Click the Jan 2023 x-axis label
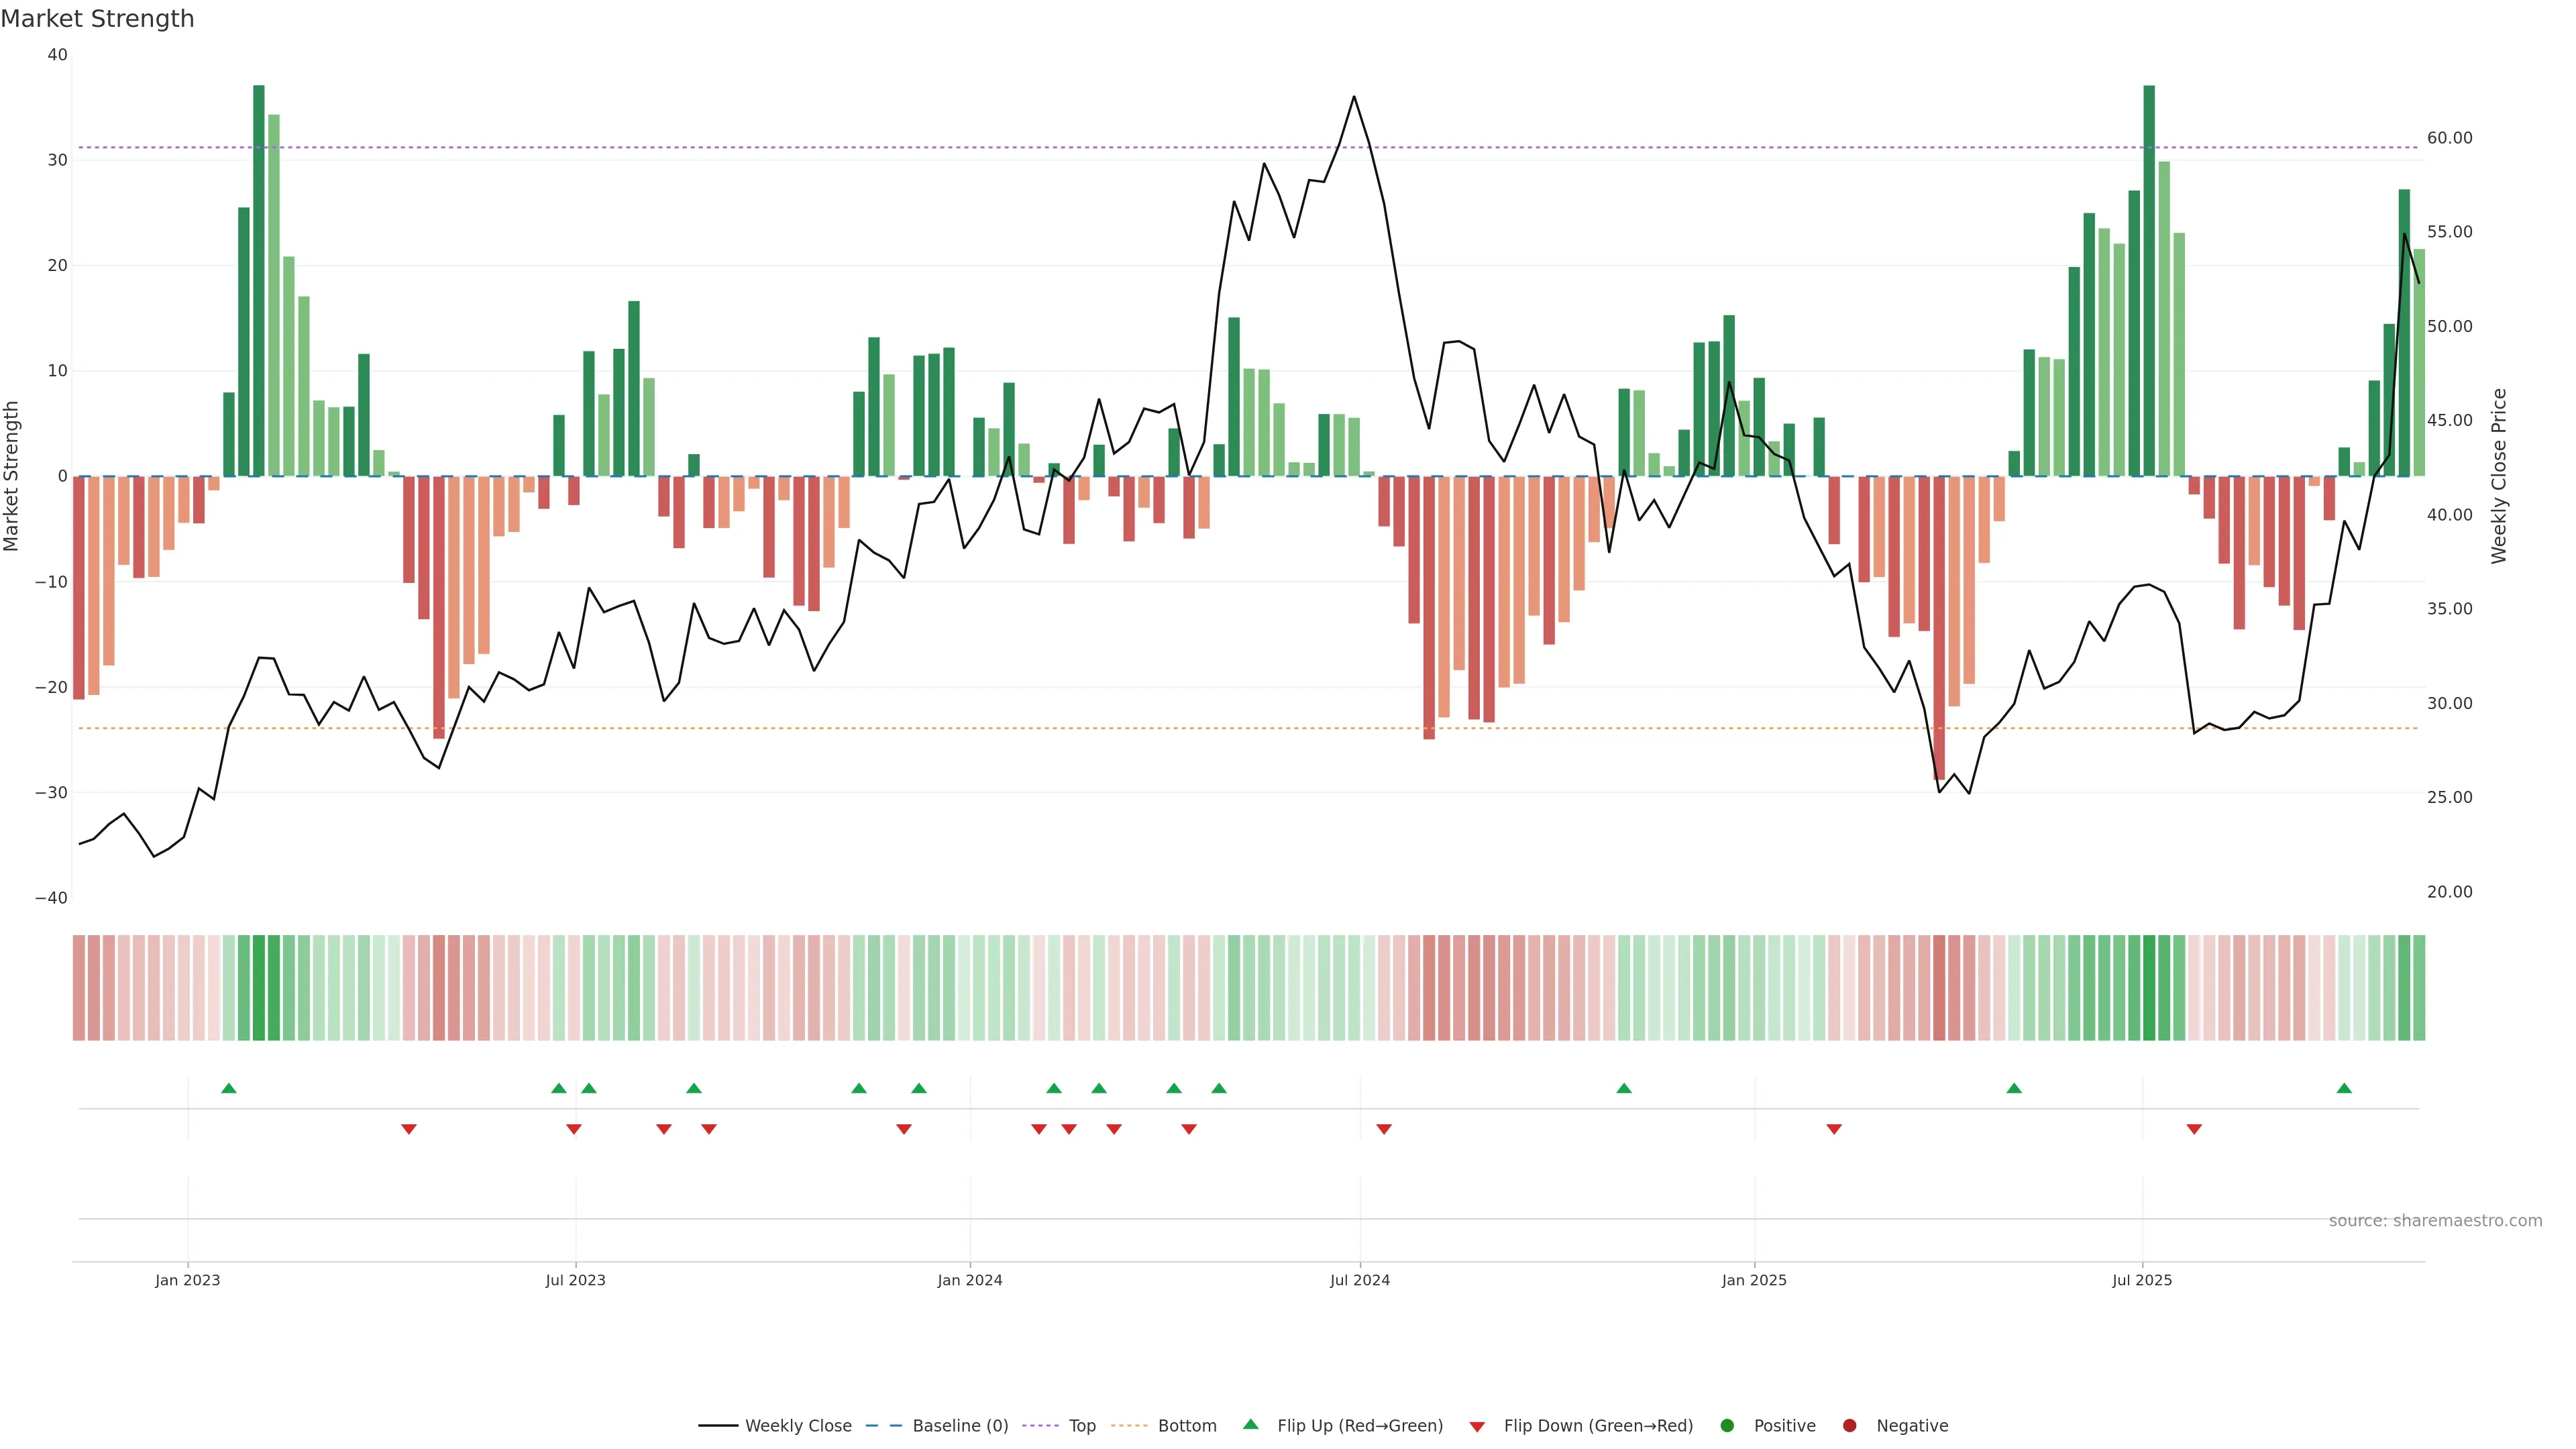The width and height of the screenshot is (2576, 1449). [x=187, y=1280]
